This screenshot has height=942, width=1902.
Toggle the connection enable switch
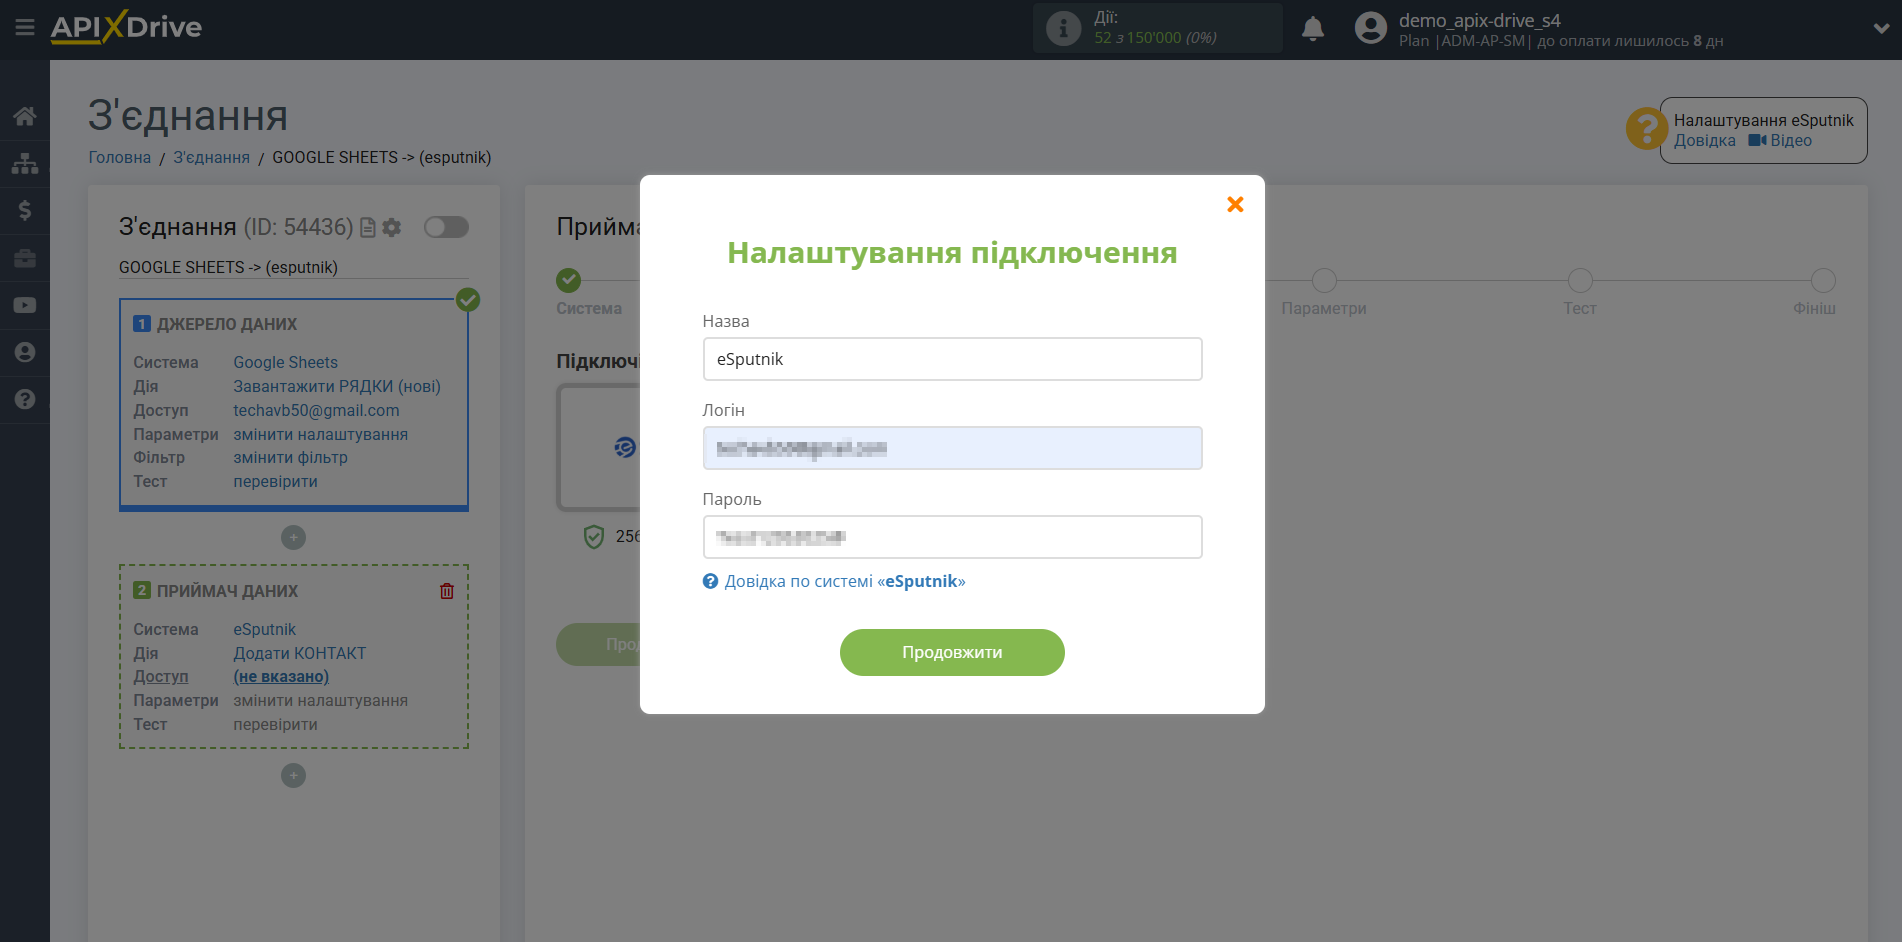point(446,227)
